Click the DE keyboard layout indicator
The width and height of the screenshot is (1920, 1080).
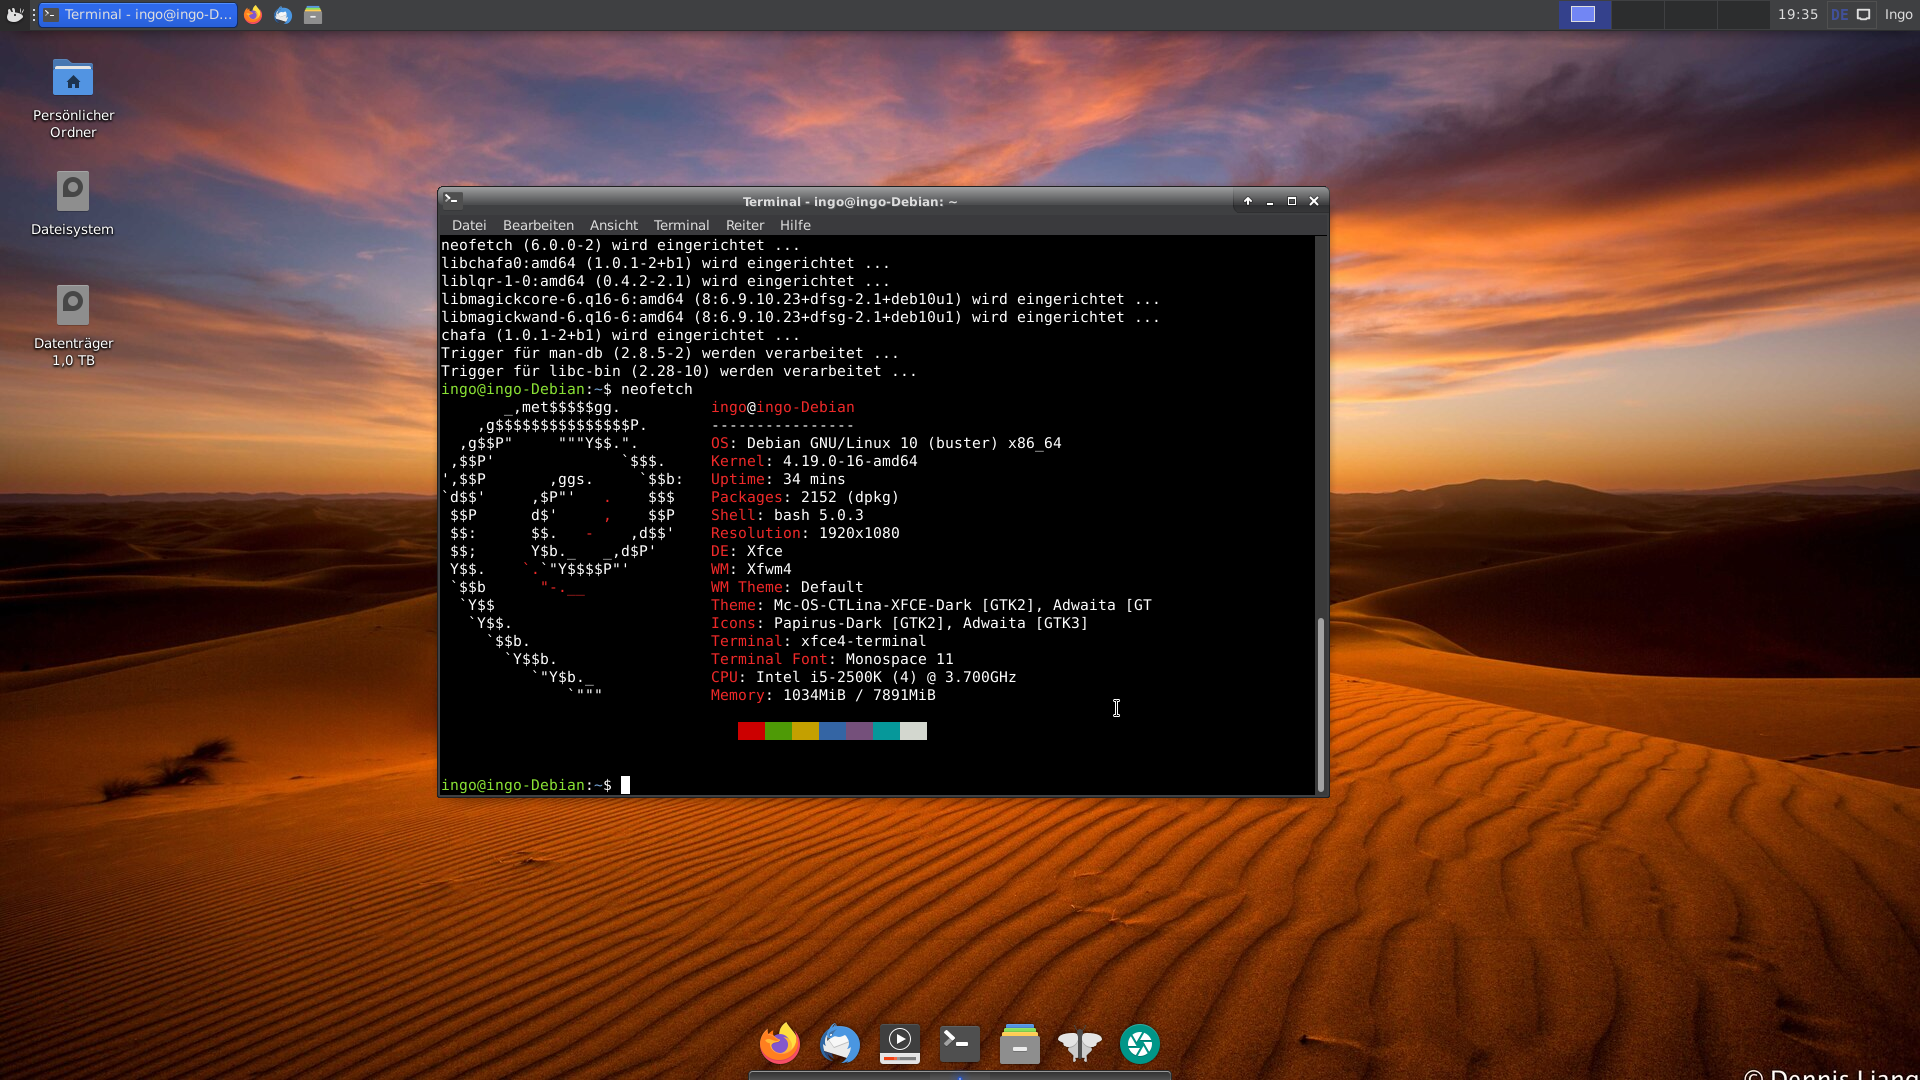click(1839, 14)
